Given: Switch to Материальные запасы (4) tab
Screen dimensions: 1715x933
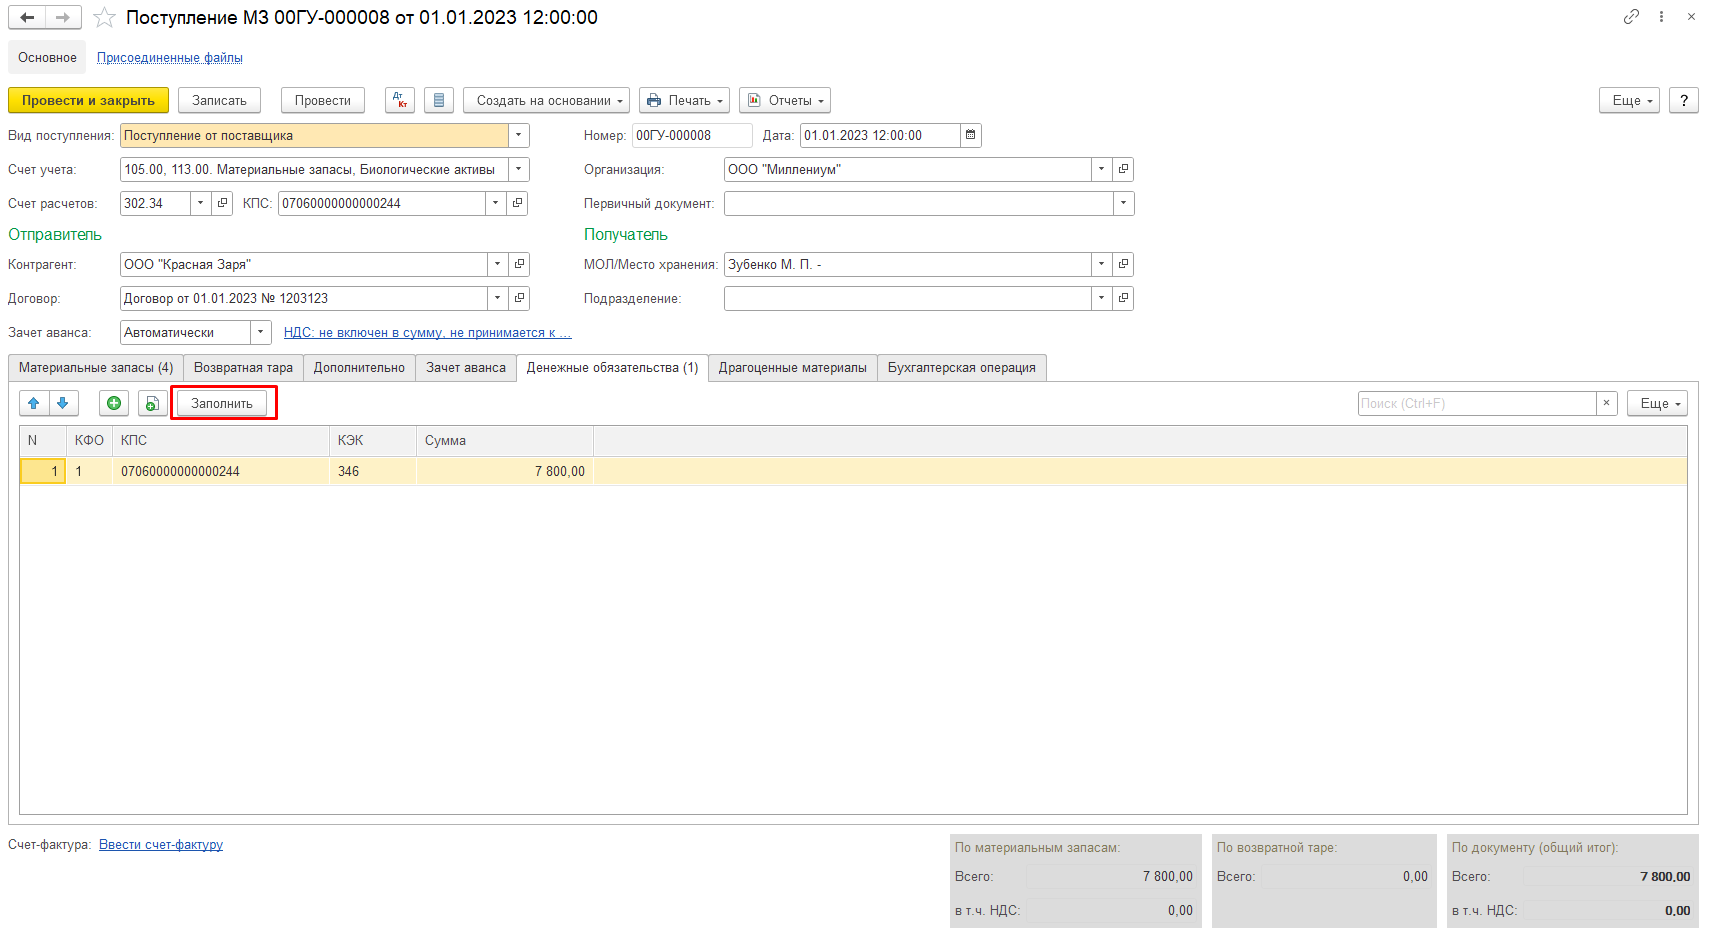Looking at the screenshot, I should click(96, 367).
